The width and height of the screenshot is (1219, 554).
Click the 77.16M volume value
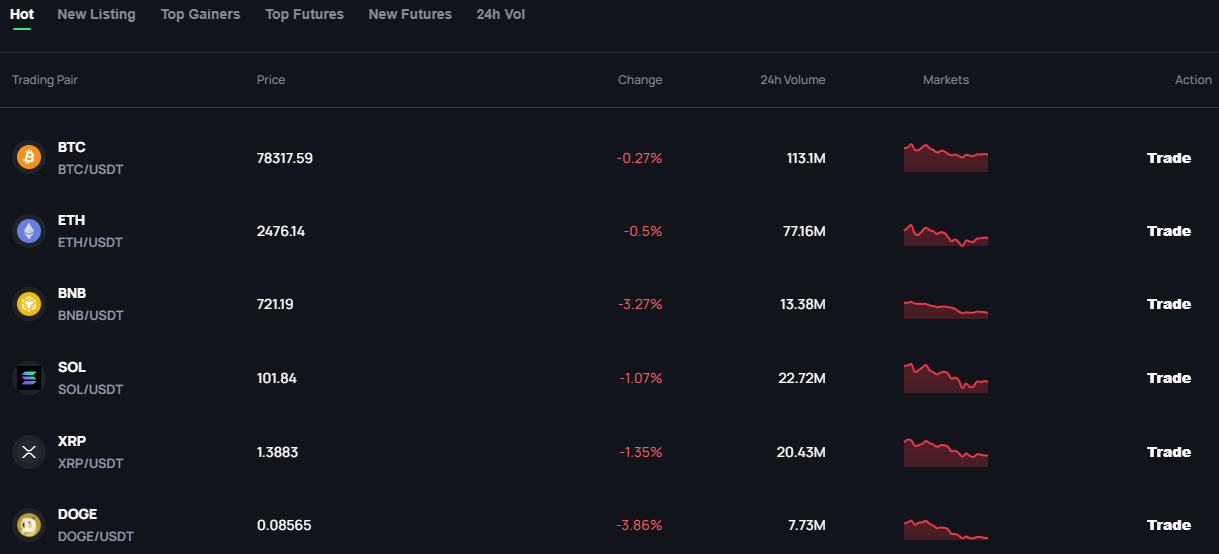click(x=804, y=231)
